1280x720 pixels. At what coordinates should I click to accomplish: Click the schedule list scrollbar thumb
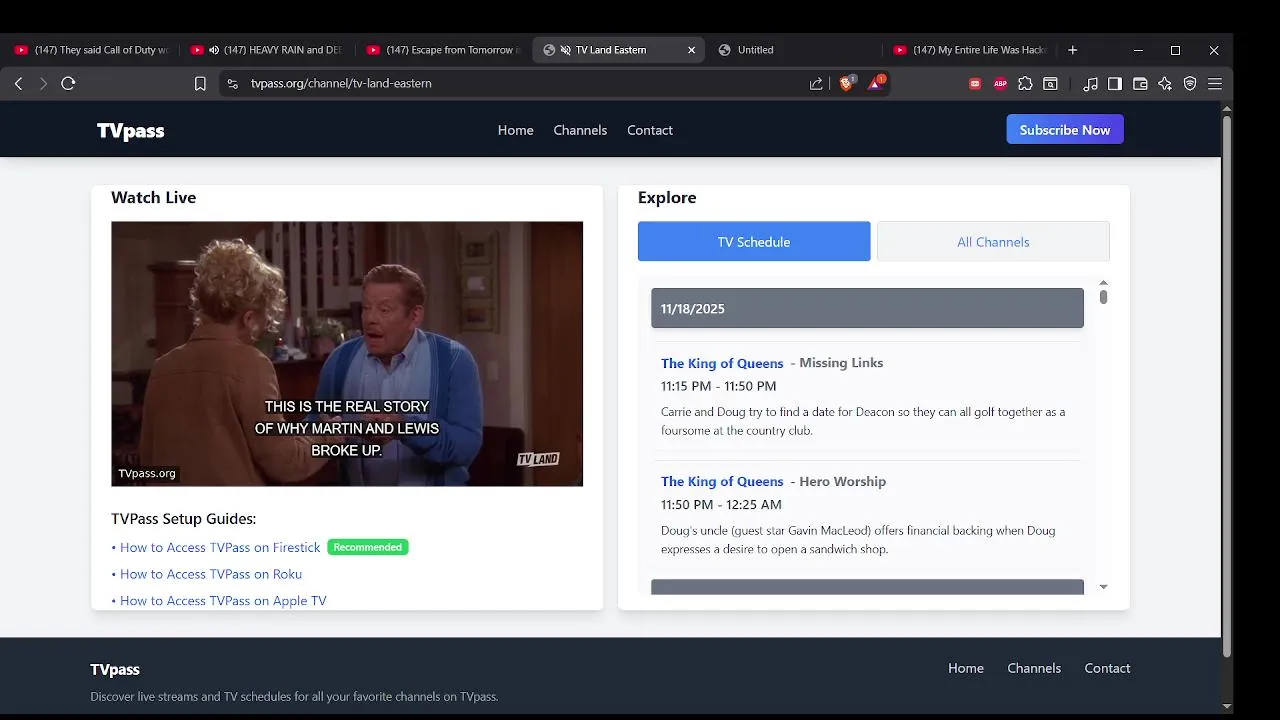tap(1103, 297)
